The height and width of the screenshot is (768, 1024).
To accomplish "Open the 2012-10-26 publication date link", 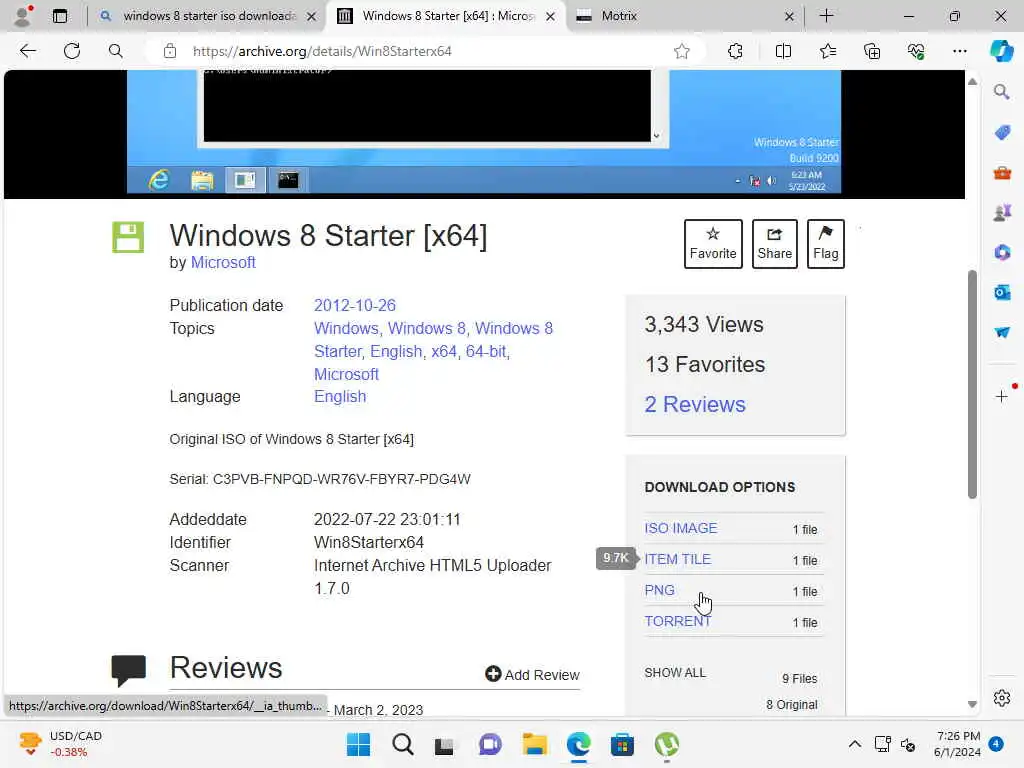I will click(x=355, y=306).
